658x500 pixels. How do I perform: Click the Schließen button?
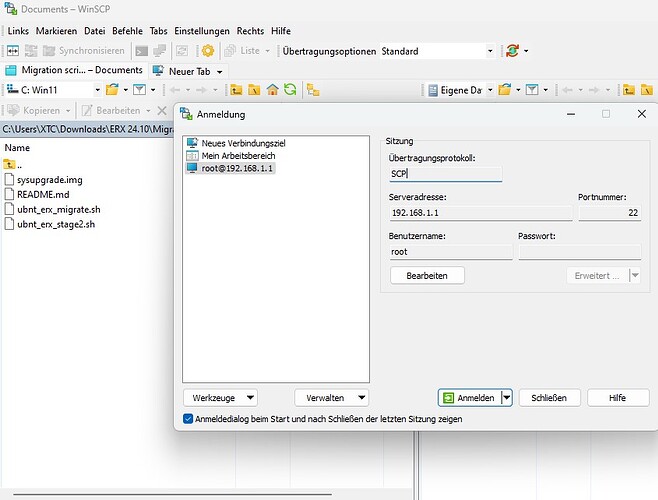tap(549, 397)
